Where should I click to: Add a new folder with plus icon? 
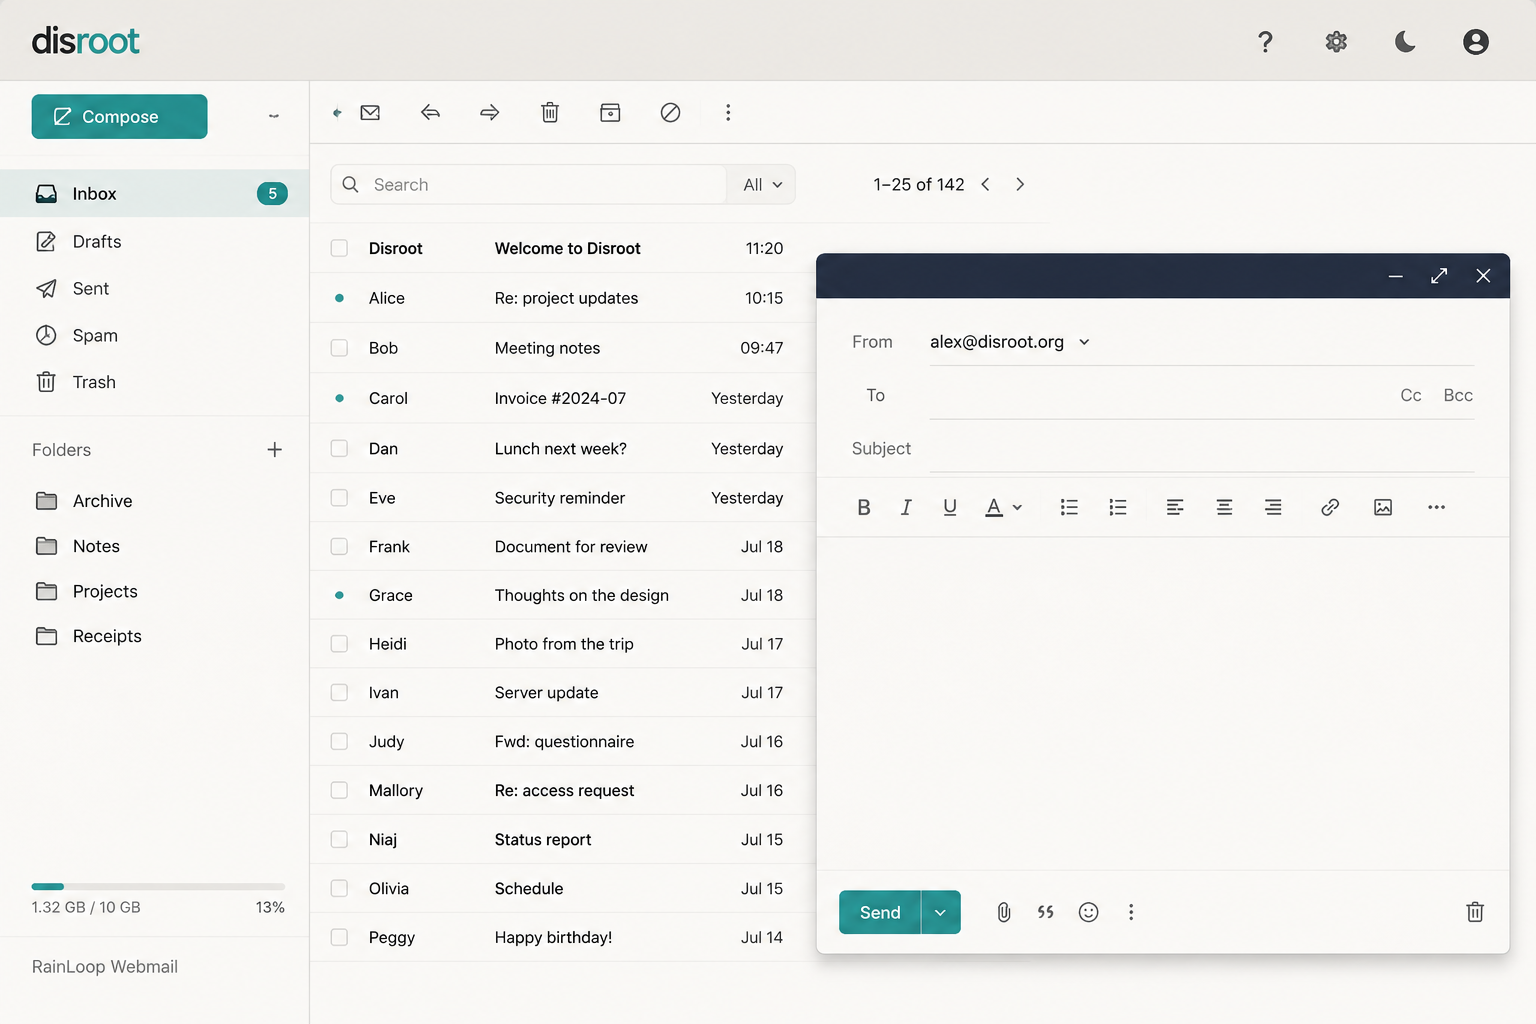click(275, 450)
